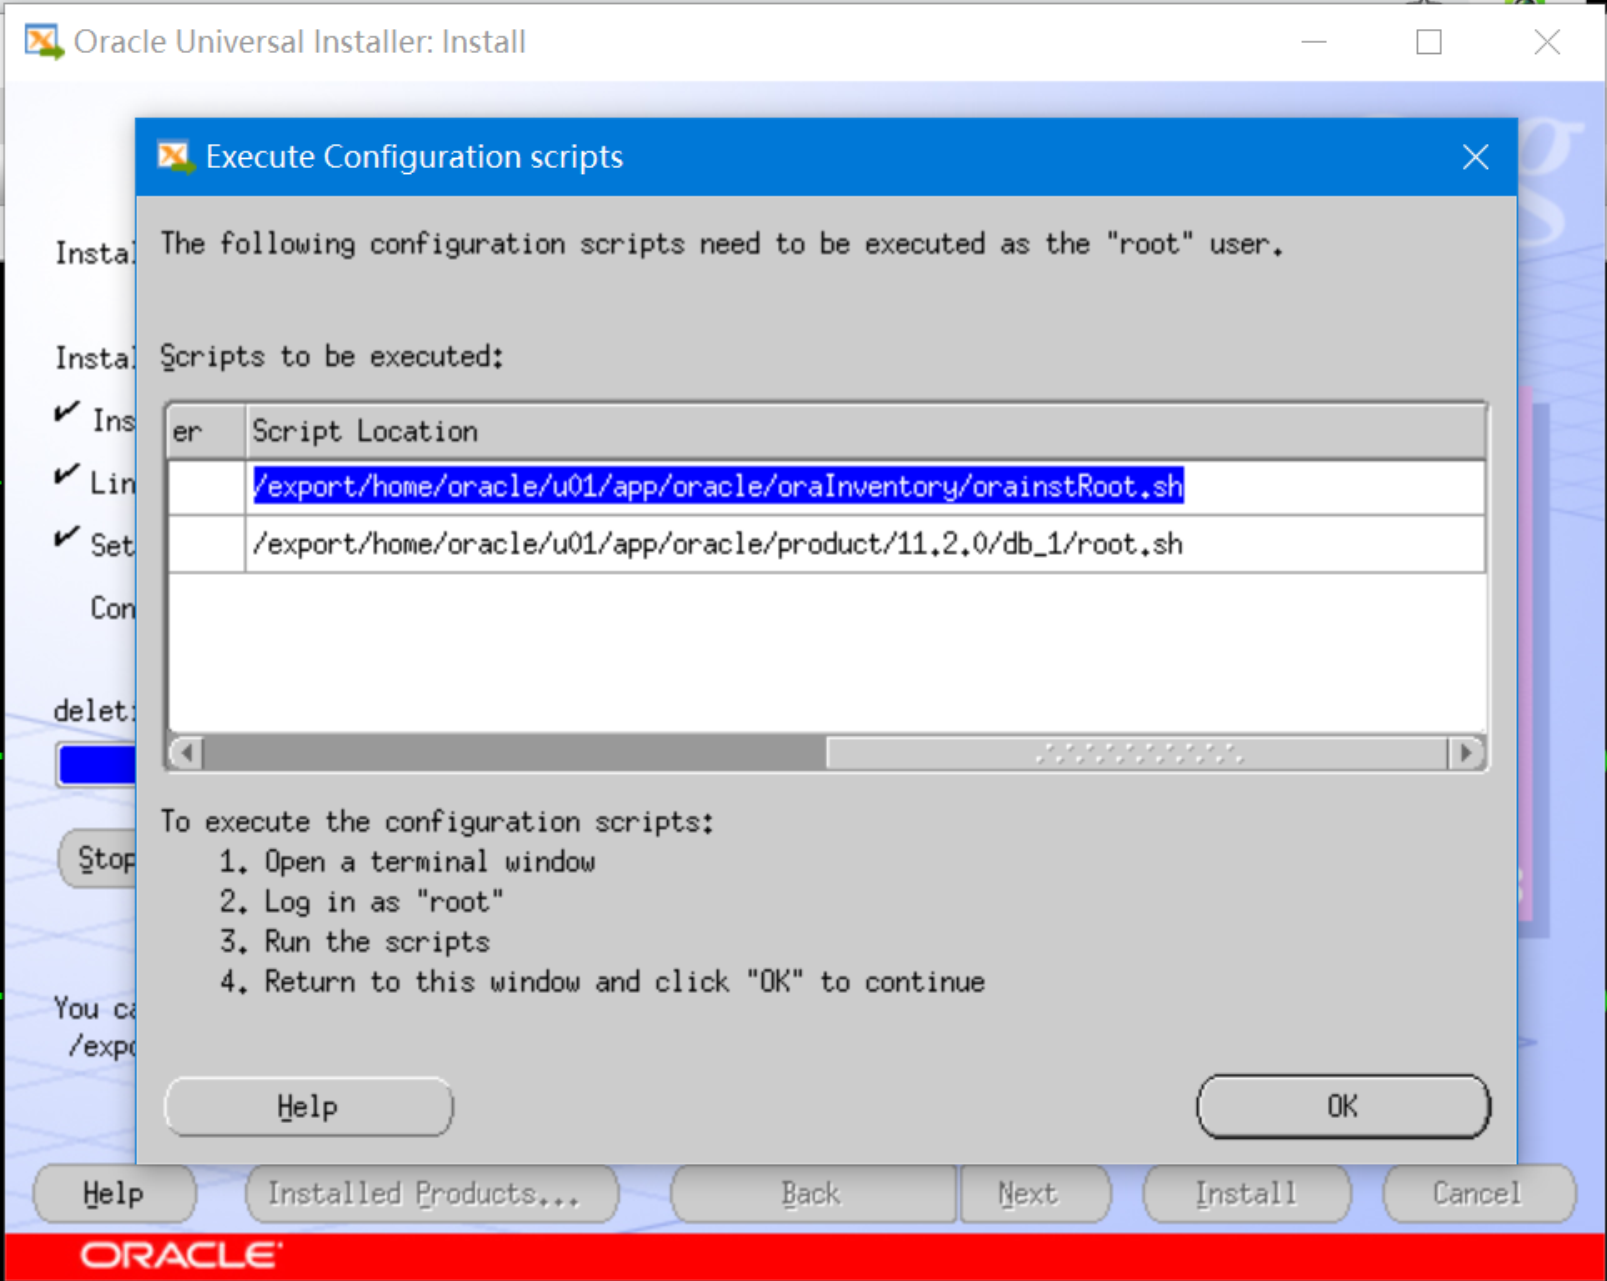Close the Oracle Universal Installer window

[x=1547, y=42]
